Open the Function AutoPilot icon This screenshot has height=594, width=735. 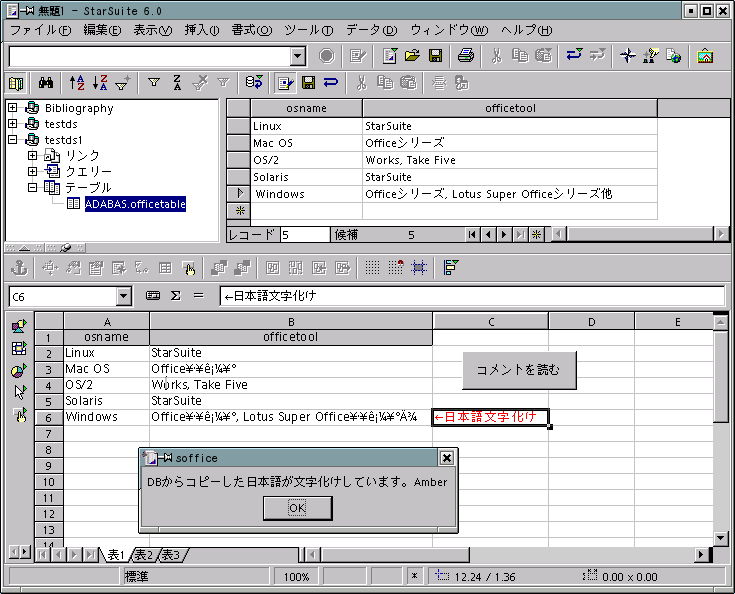click(x=153, y=296)
